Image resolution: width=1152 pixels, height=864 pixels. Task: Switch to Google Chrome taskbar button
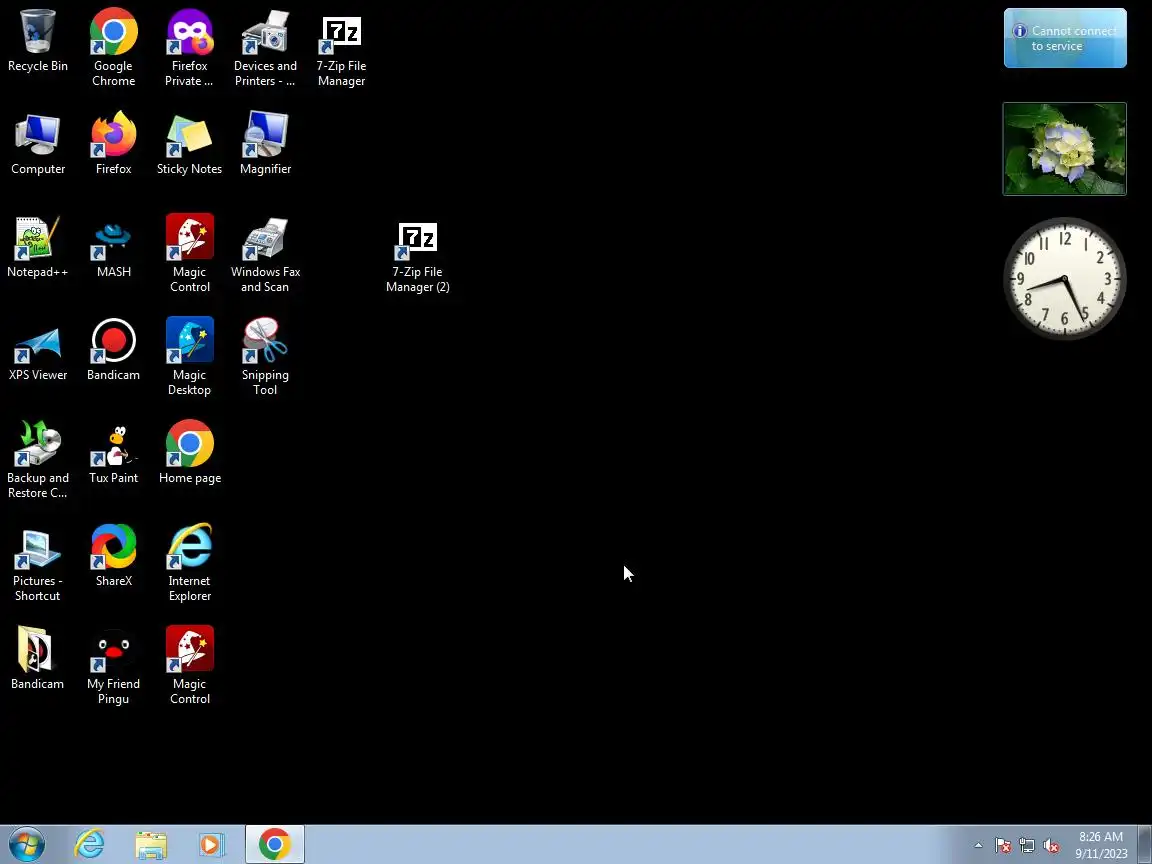274,844
